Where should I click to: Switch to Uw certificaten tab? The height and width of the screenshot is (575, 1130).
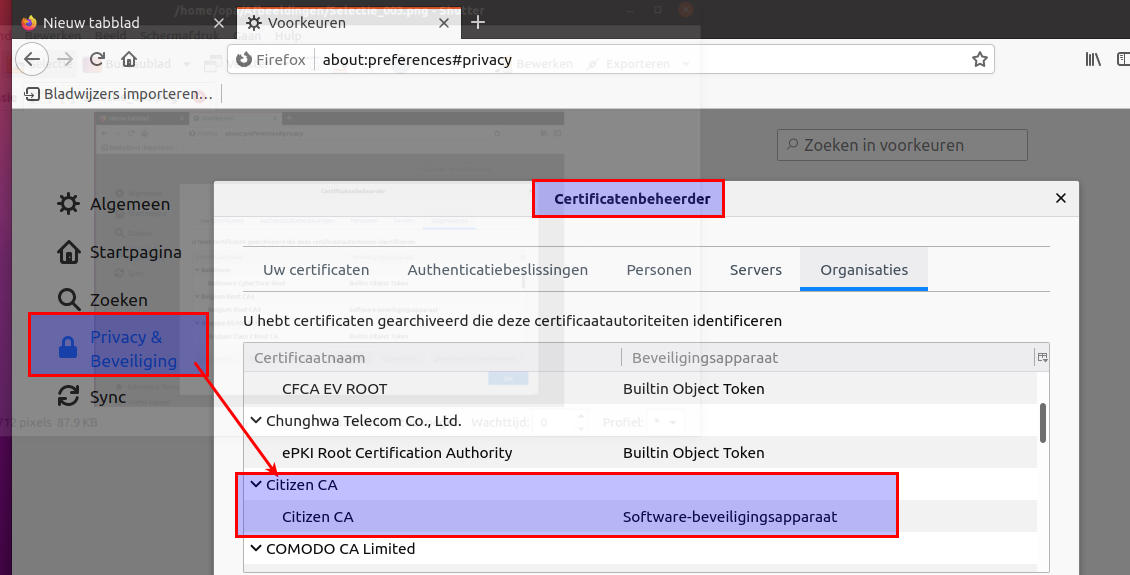(316, 269)
